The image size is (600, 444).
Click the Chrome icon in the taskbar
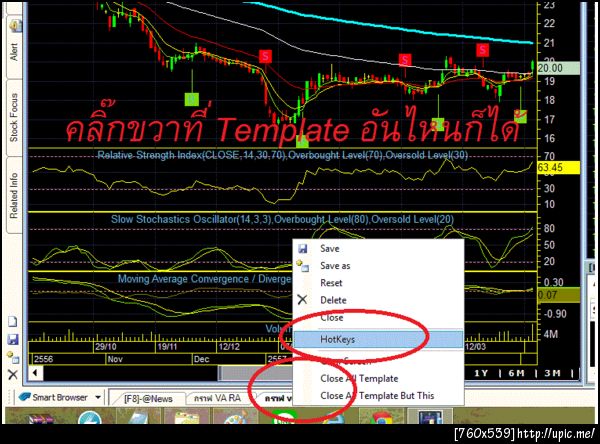(x=382, y=418)
